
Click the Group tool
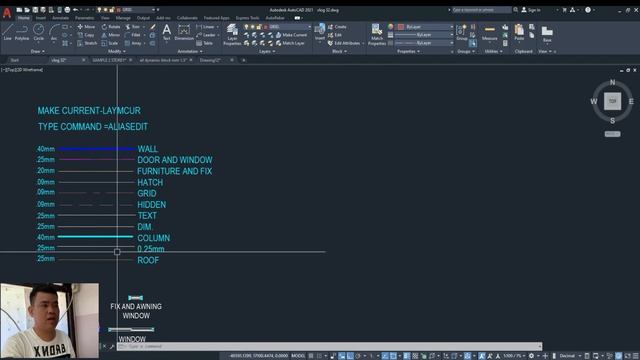[462, 32]
